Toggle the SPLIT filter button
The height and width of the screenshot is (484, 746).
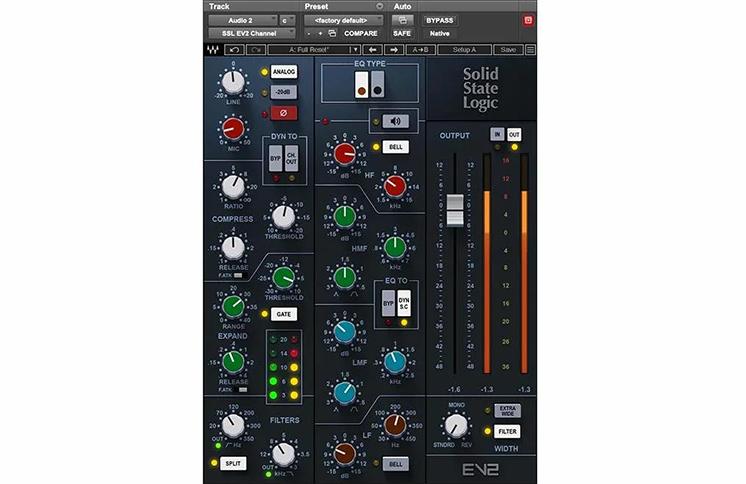[233, 463]
